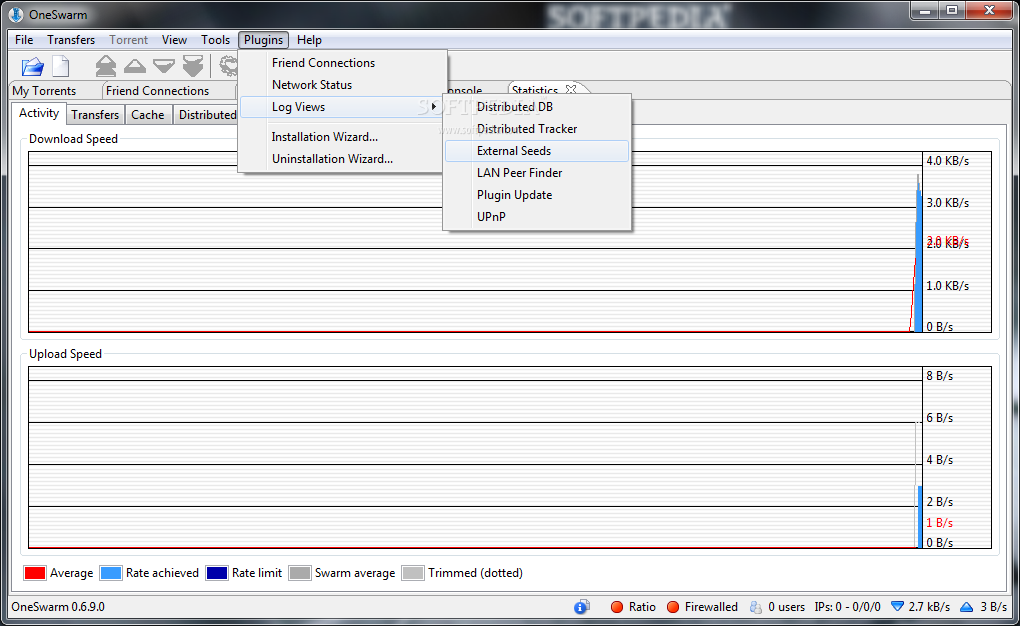
Task: Click the Download Speed graph area
Action: (x=509, y=242)
